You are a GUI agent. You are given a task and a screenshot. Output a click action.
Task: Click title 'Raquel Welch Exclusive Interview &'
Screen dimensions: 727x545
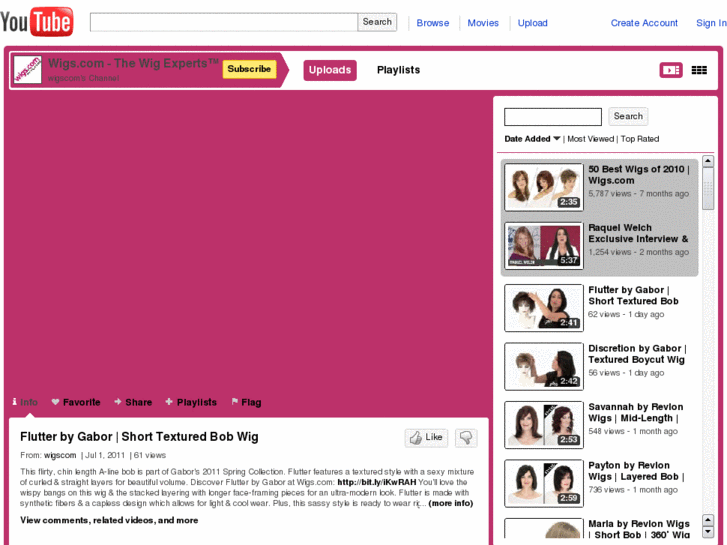tap(638, 233)
